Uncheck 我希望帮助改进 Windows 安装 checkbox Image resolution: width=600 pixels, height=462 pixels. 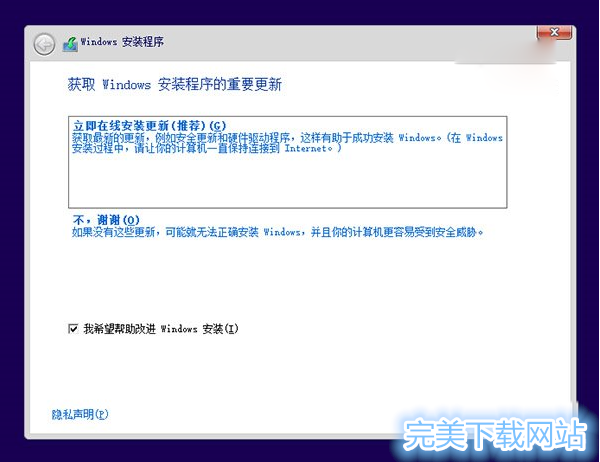73,328
